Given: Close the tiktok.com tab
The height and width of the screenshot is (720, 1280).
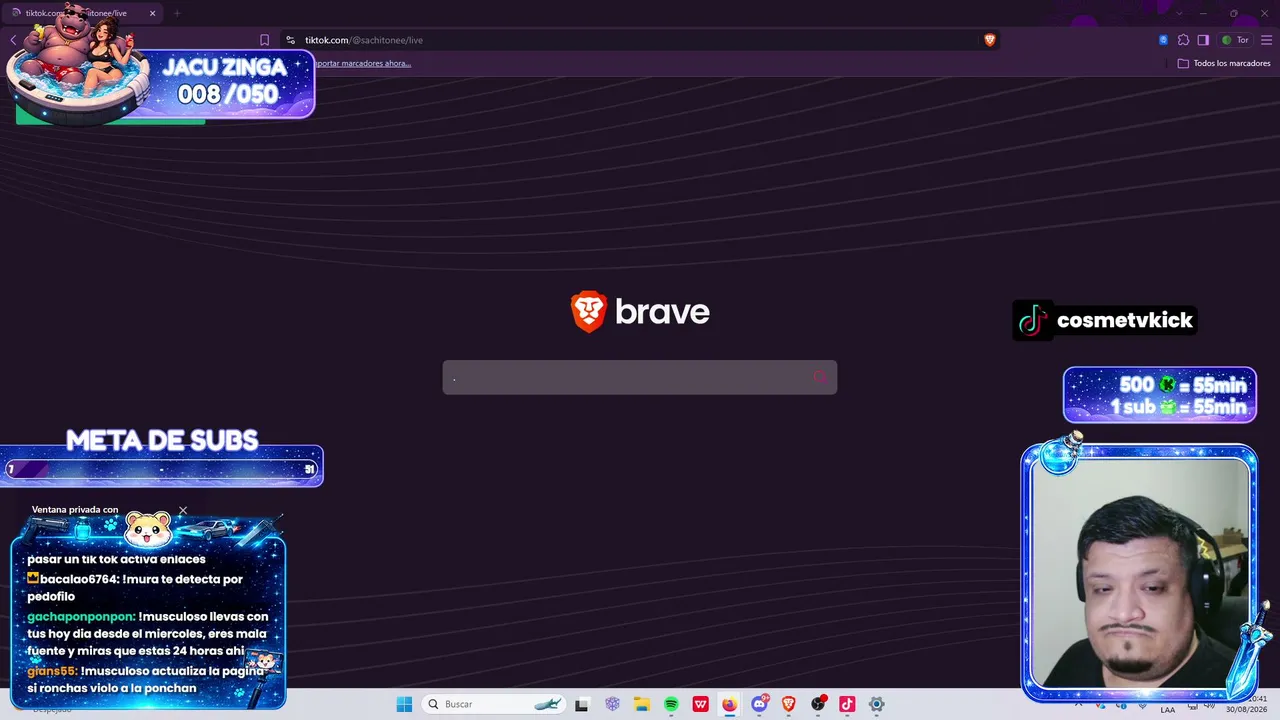Looking at the screenshot, I should point(152,13).
